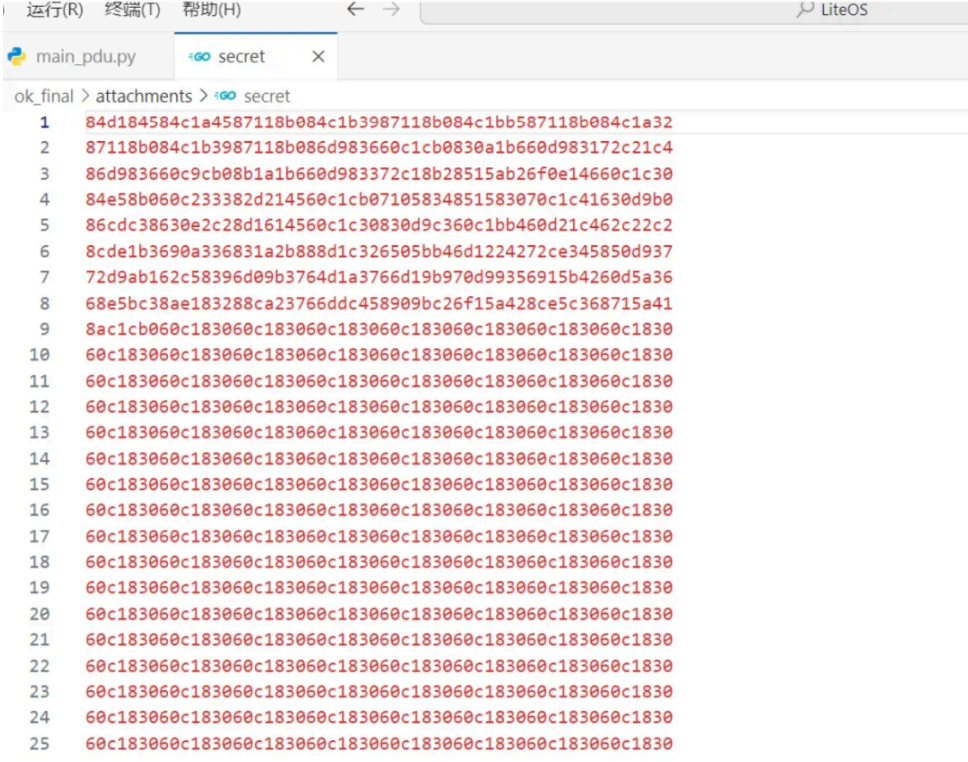Go forward with the right arrow
968x762 pixels.
coord(391,9)
